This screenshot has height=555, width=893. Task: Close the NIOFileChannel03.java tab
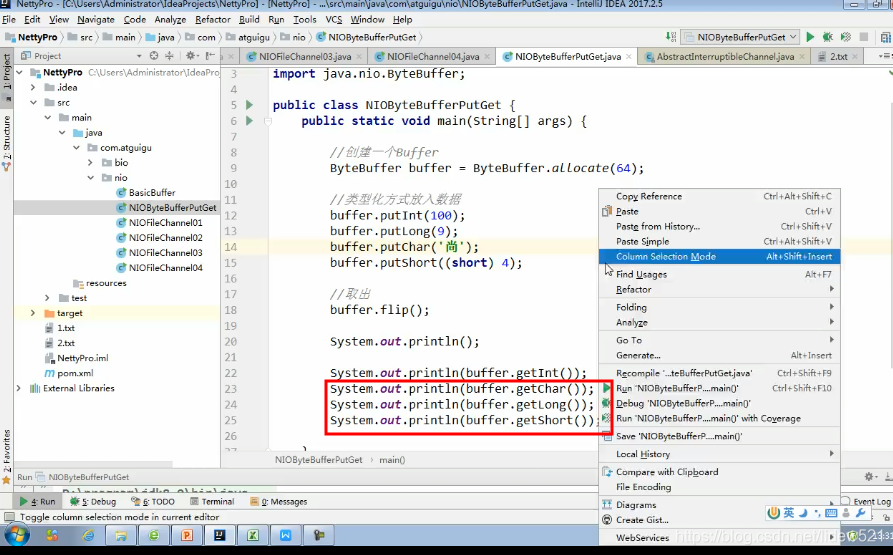pos(359,56)
